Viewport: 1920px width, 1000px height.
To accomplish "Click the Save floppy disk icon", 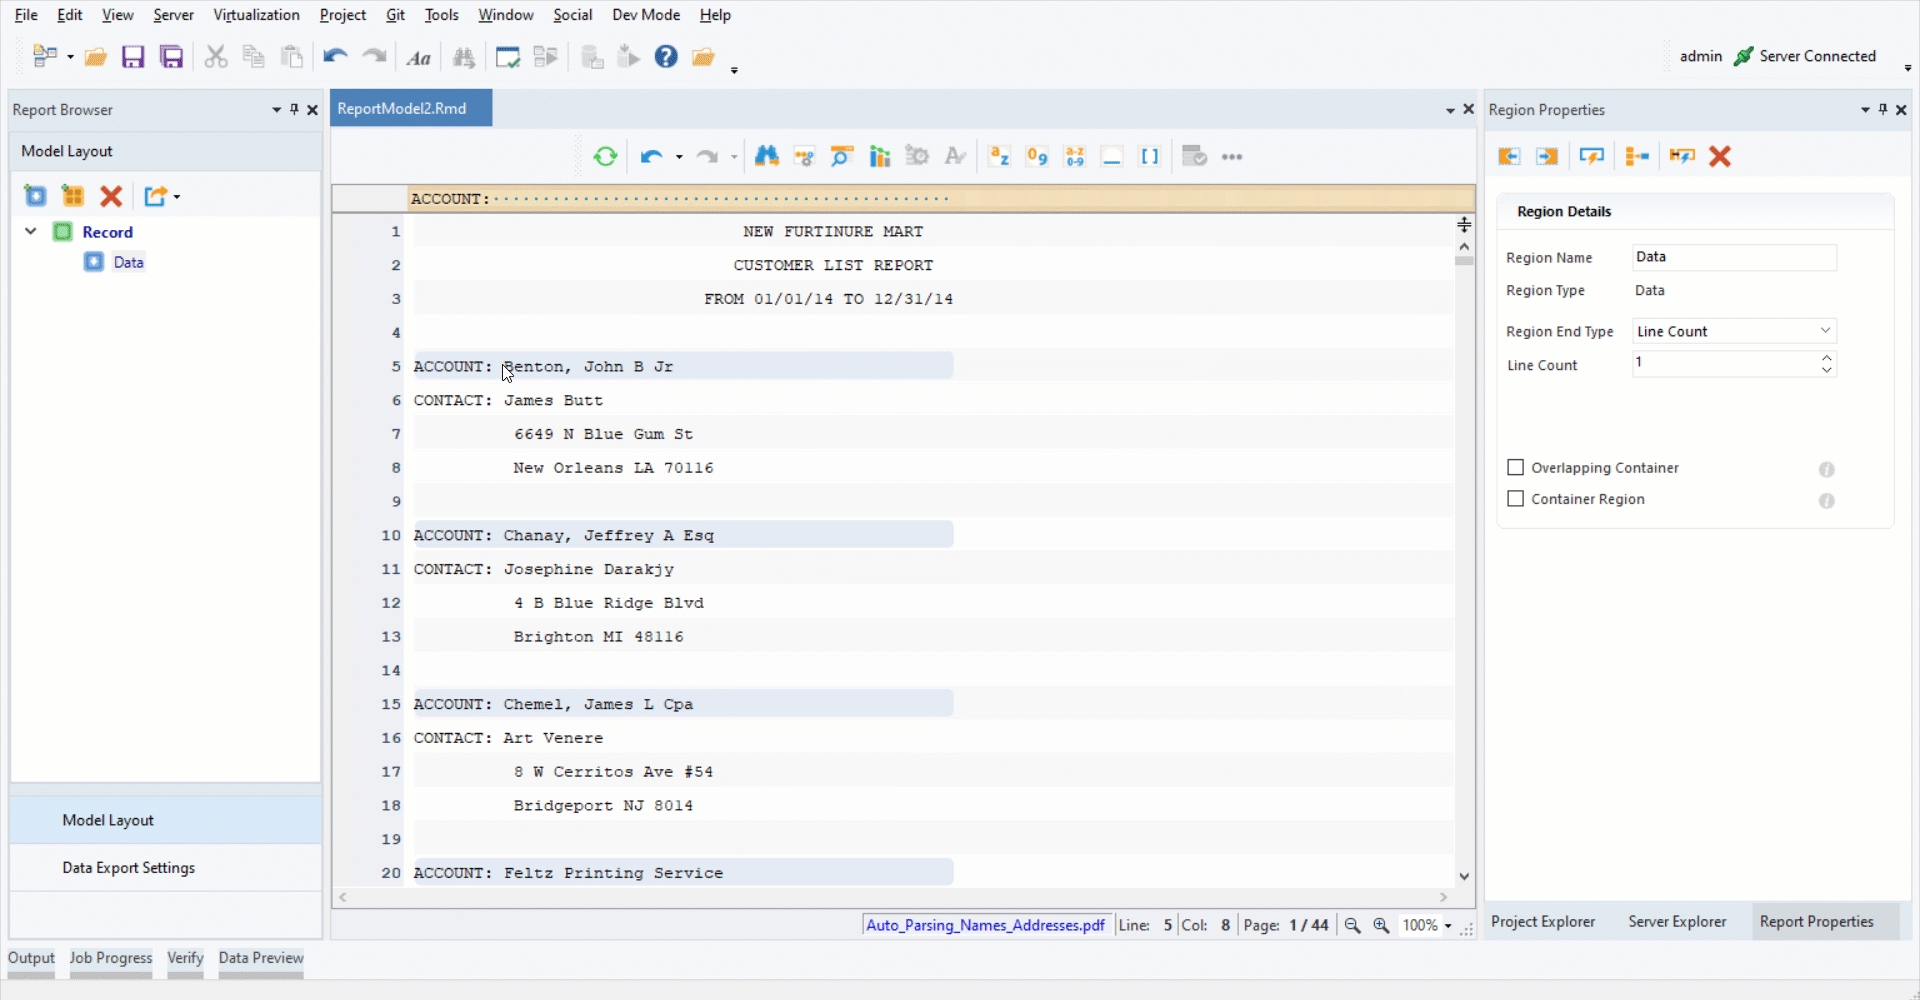I will 133,57.
